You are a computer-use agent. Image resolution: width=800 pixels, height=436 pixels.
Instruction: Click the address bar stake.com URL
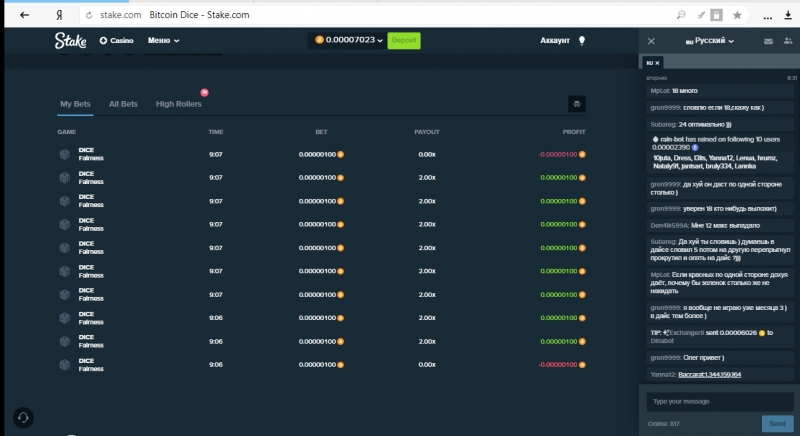pyautogui.click(x=120, y=15)
